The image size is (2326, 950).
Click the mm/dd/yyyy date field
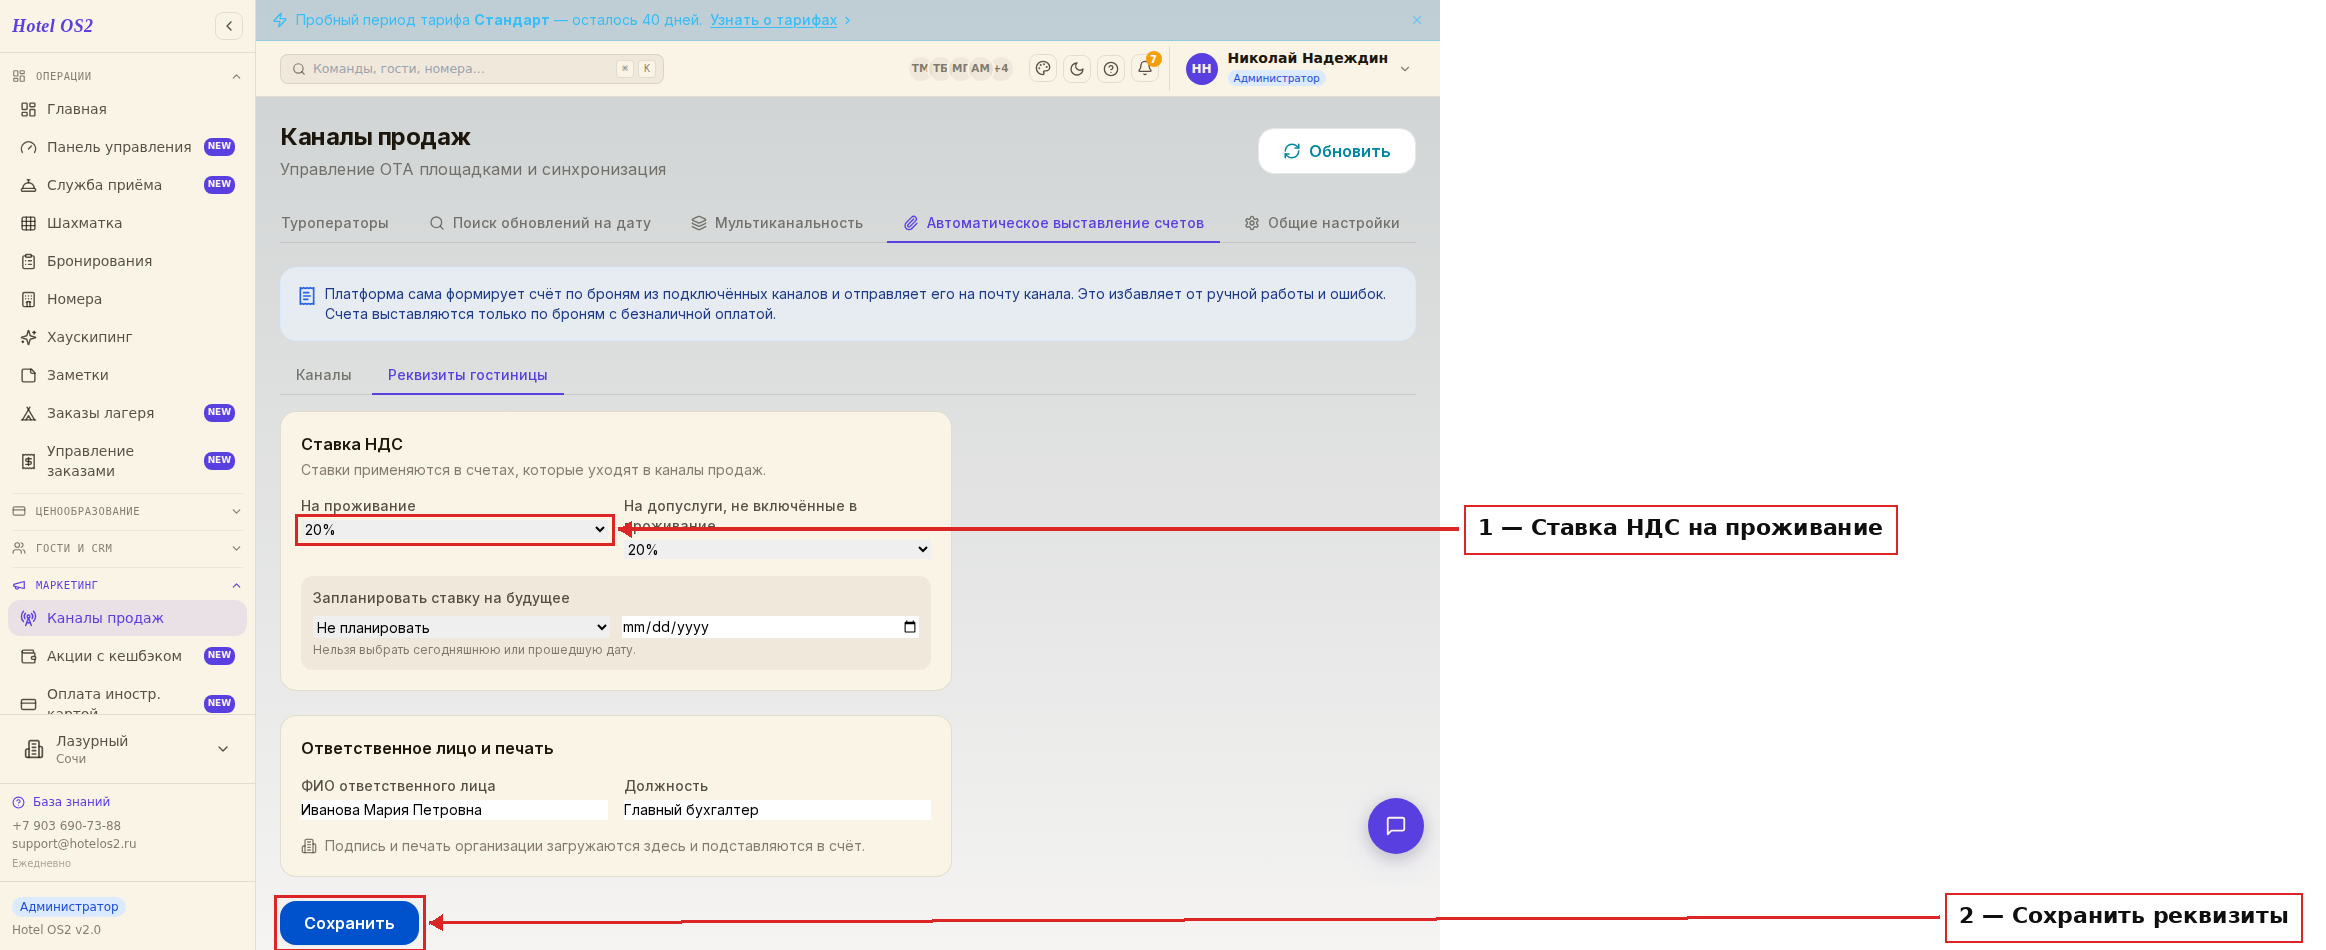770,627
